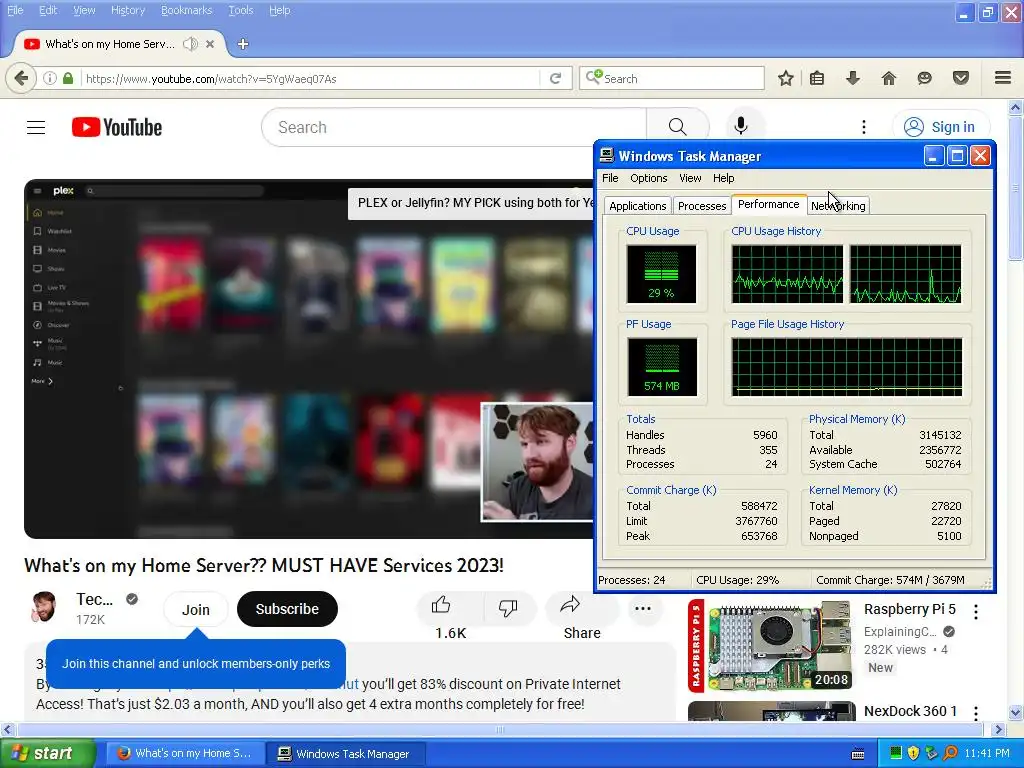The width and height of the screenshot is (1024, 768).
Task: Click the browser URL address field
Action: 311,78
